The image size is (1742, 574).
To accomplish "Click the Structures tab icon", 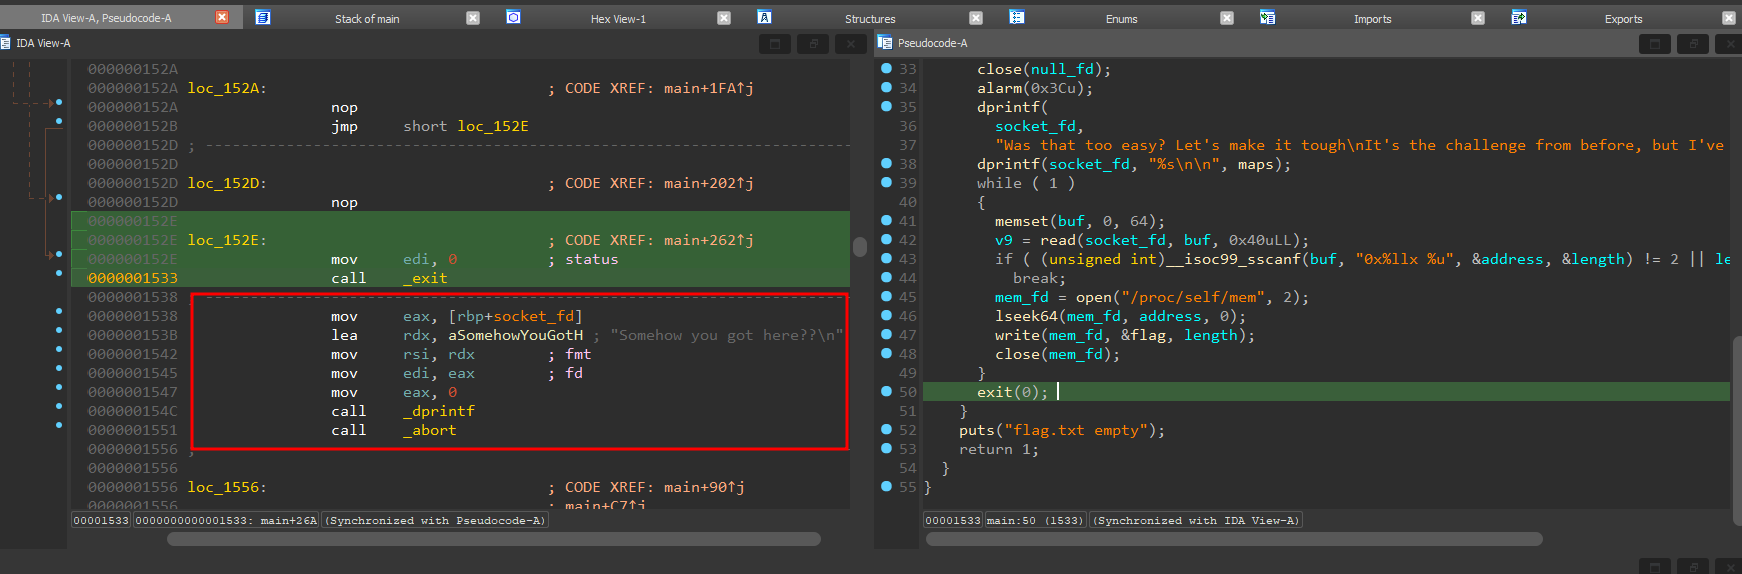I will click(764, 18).
